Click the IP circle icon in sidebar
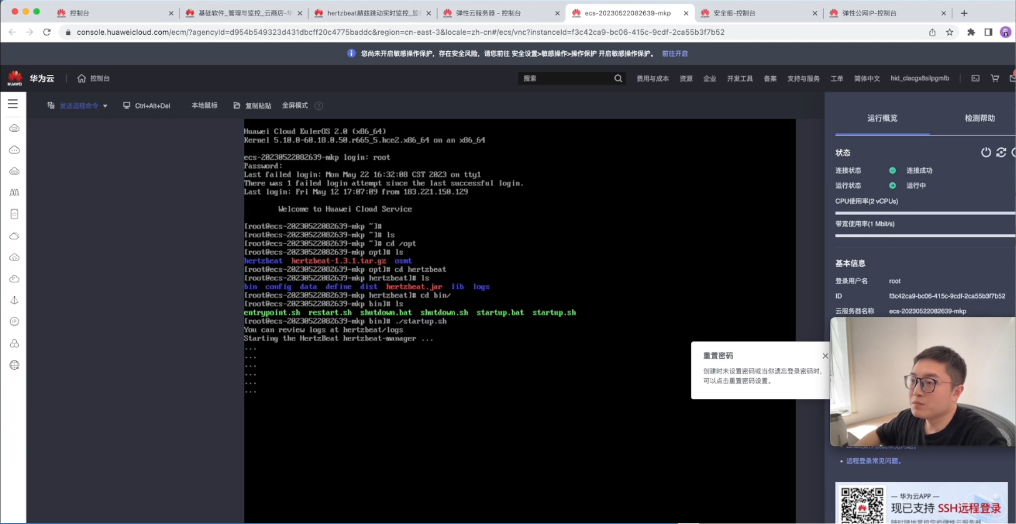 point(14,321)
